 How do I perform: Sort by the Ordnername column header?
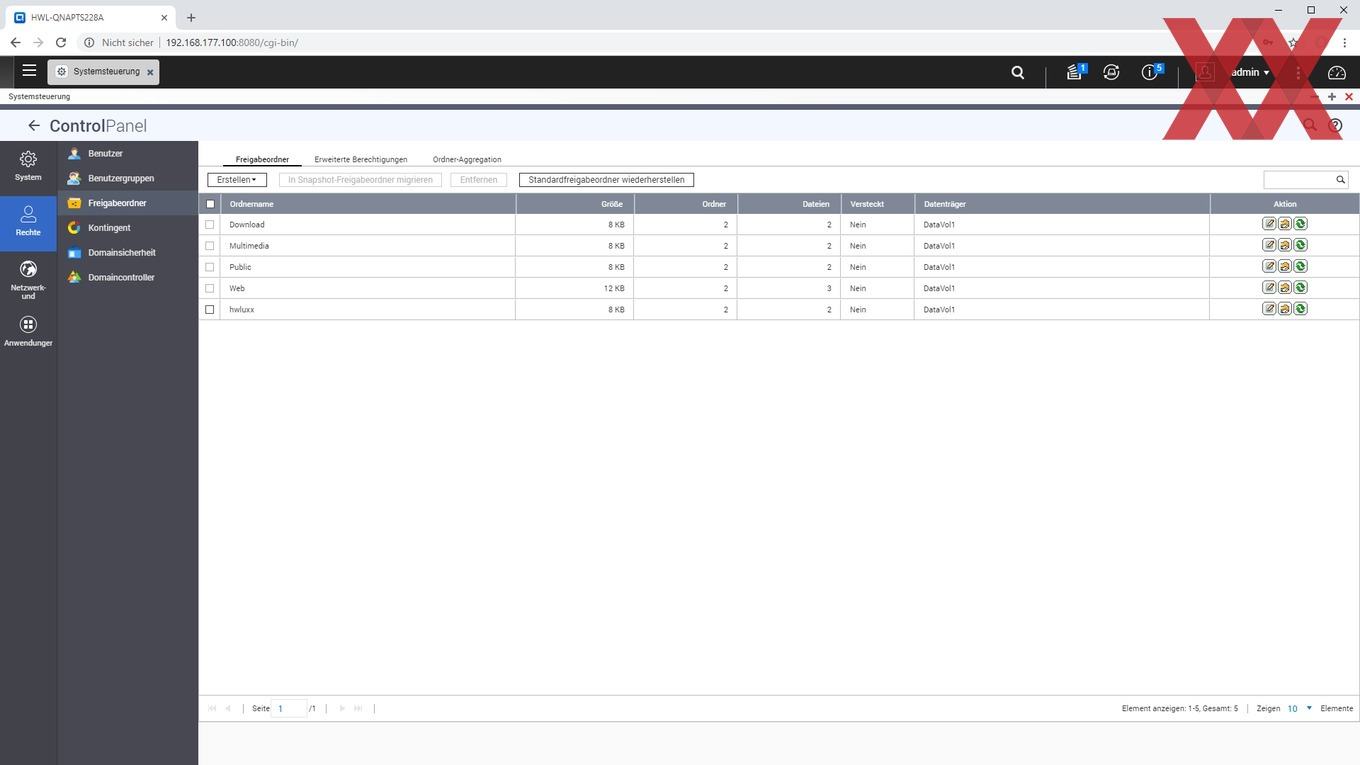pos(368,204)
